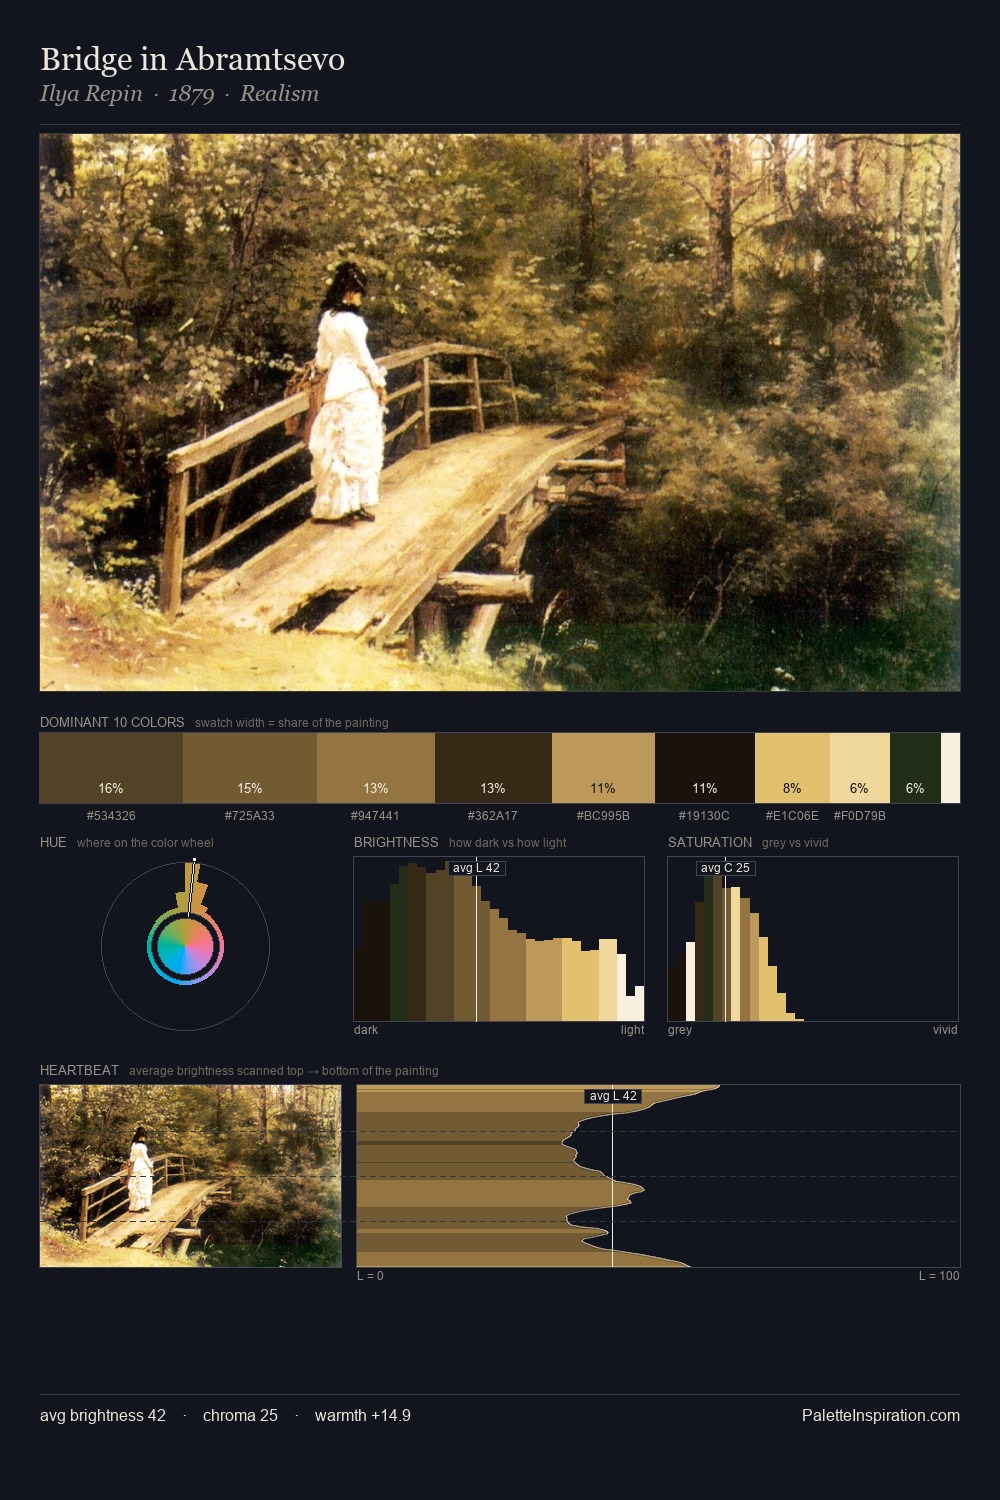Click the 'SATURATION' section heading
1000x1500 pixels.
[710, 842]
